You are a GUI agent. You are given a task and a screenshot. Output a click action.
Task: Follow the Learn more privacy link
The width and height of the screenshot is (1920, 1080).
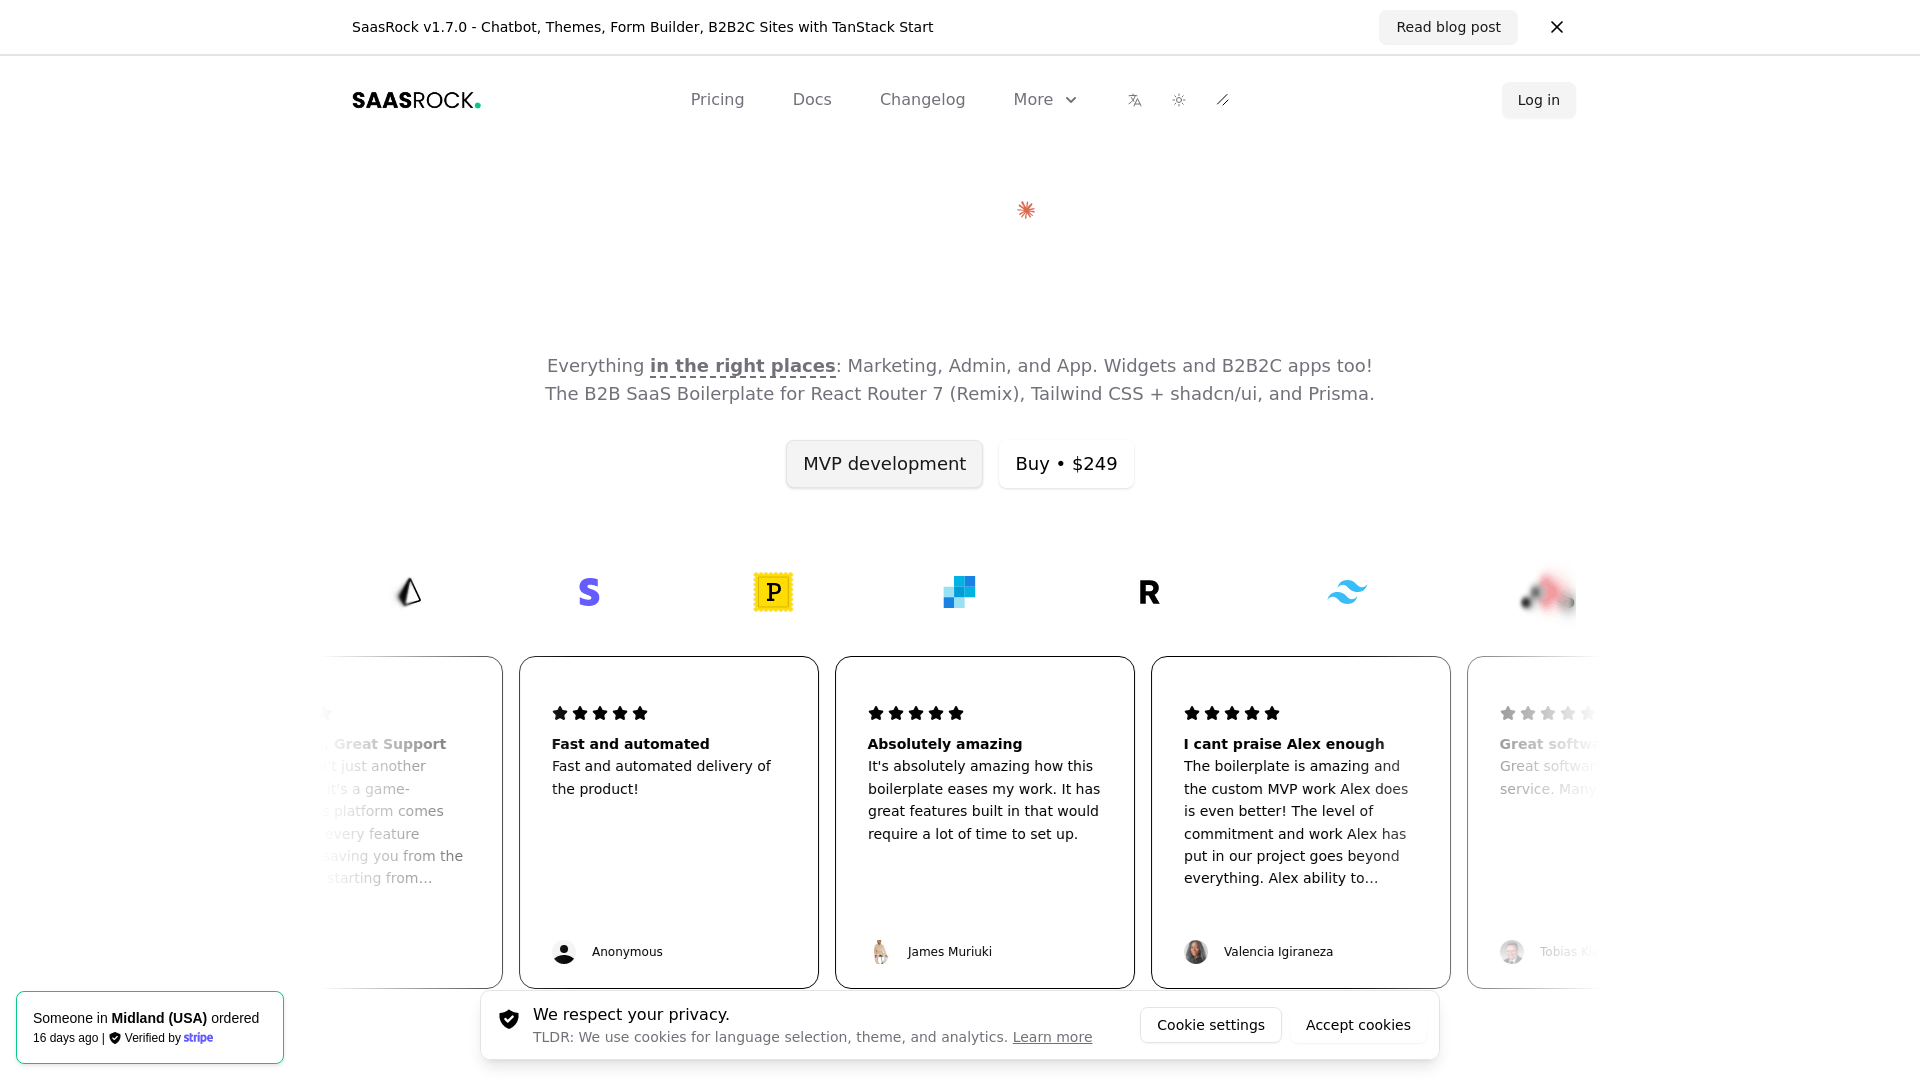[x=1052, y=1037]
